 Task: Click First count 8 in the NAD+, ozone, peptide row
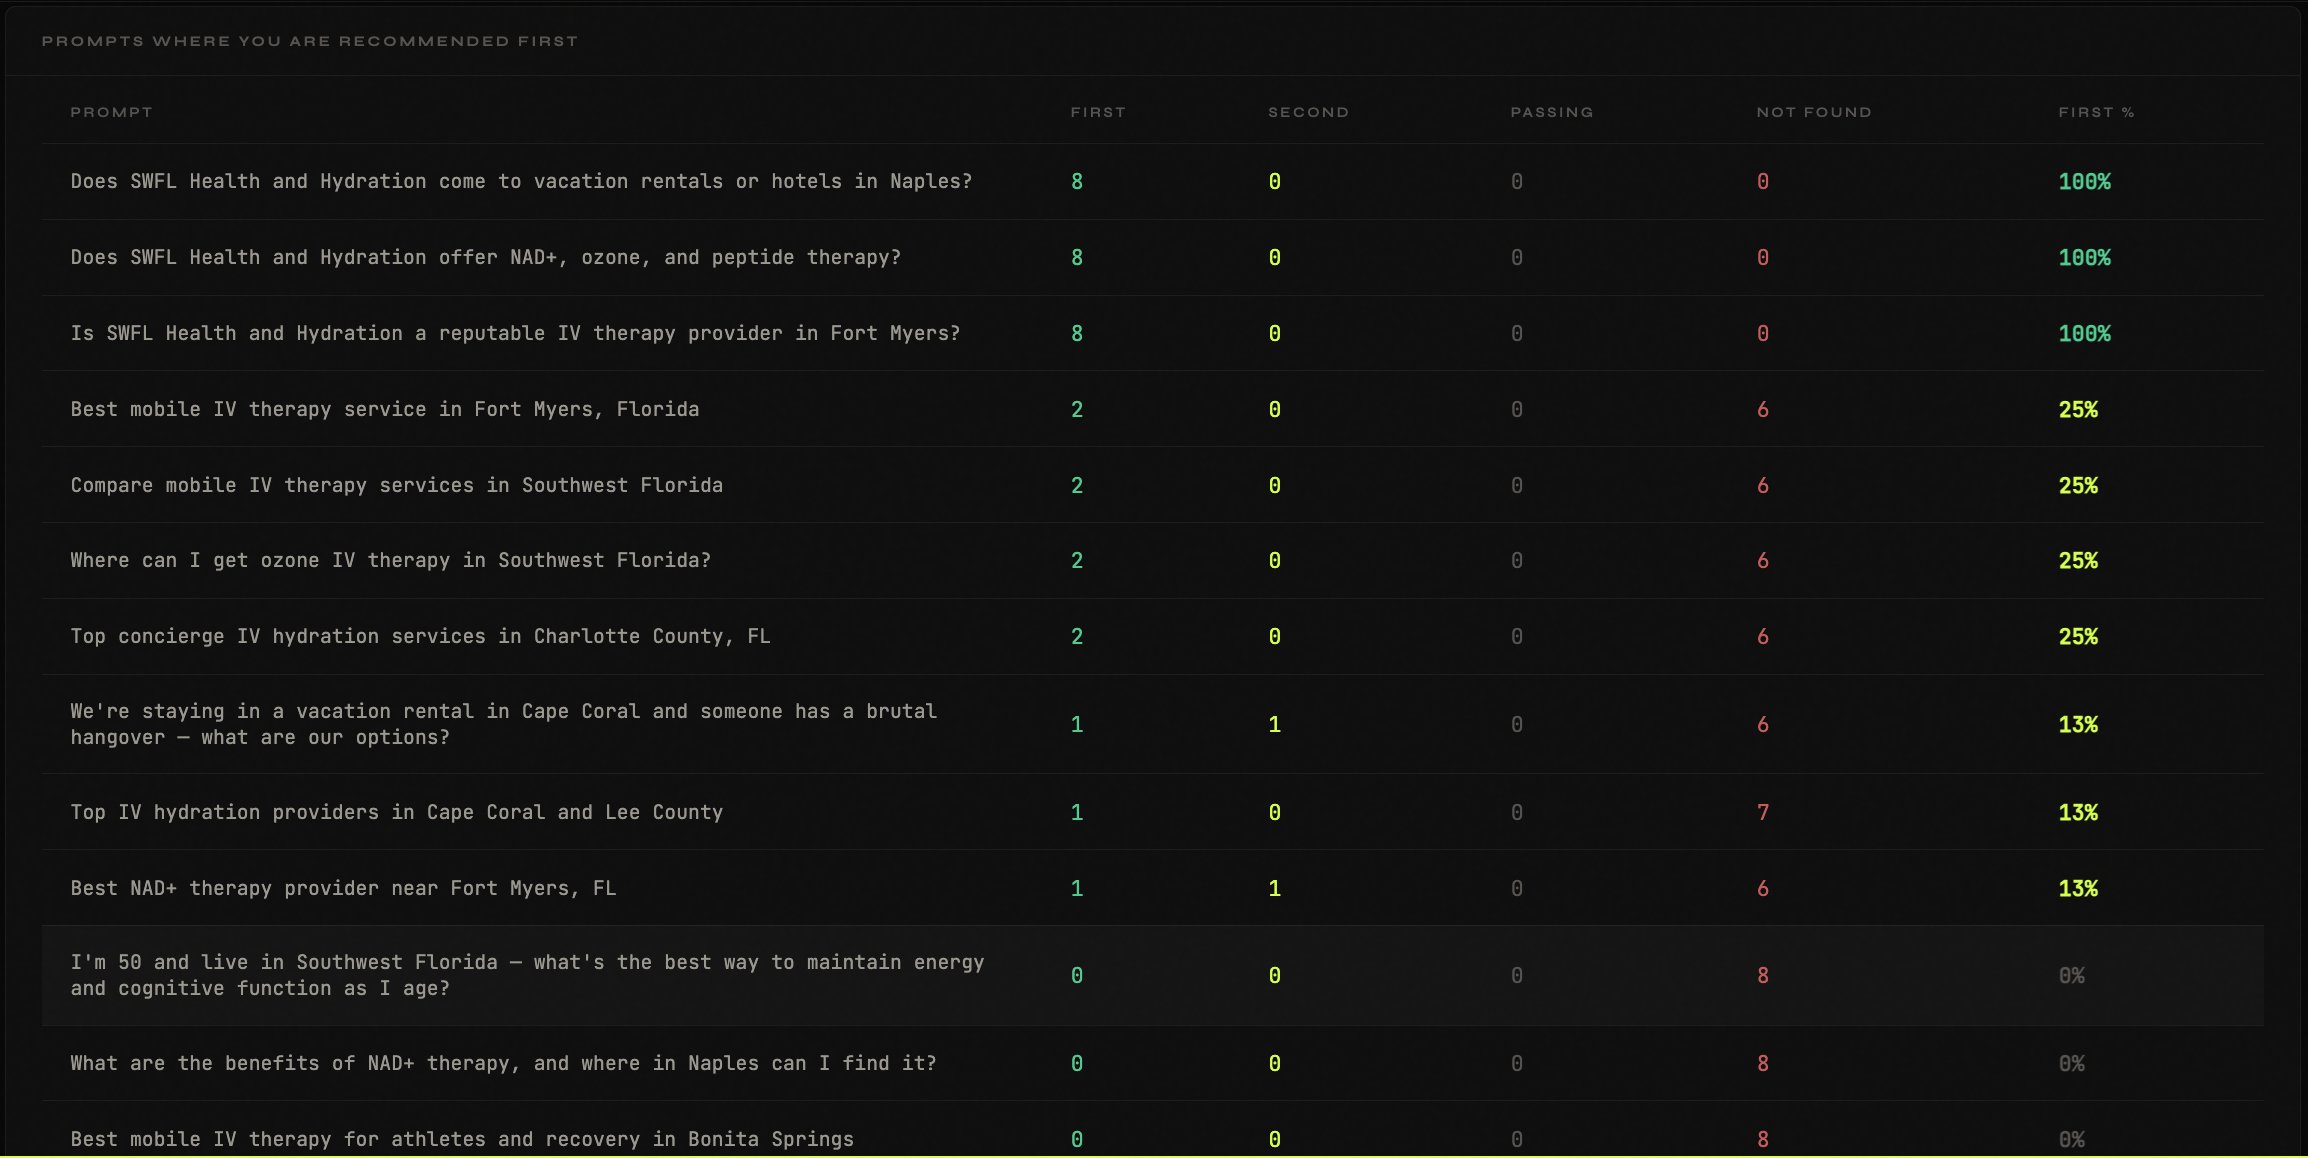[1077, 257]
